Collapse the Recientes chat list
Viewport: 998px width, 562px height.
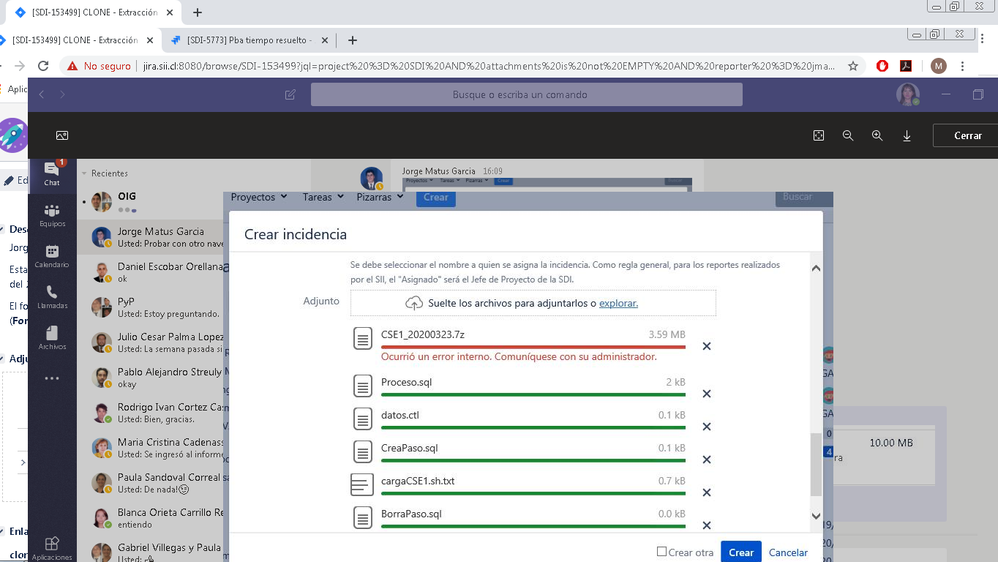coord(84,173)
